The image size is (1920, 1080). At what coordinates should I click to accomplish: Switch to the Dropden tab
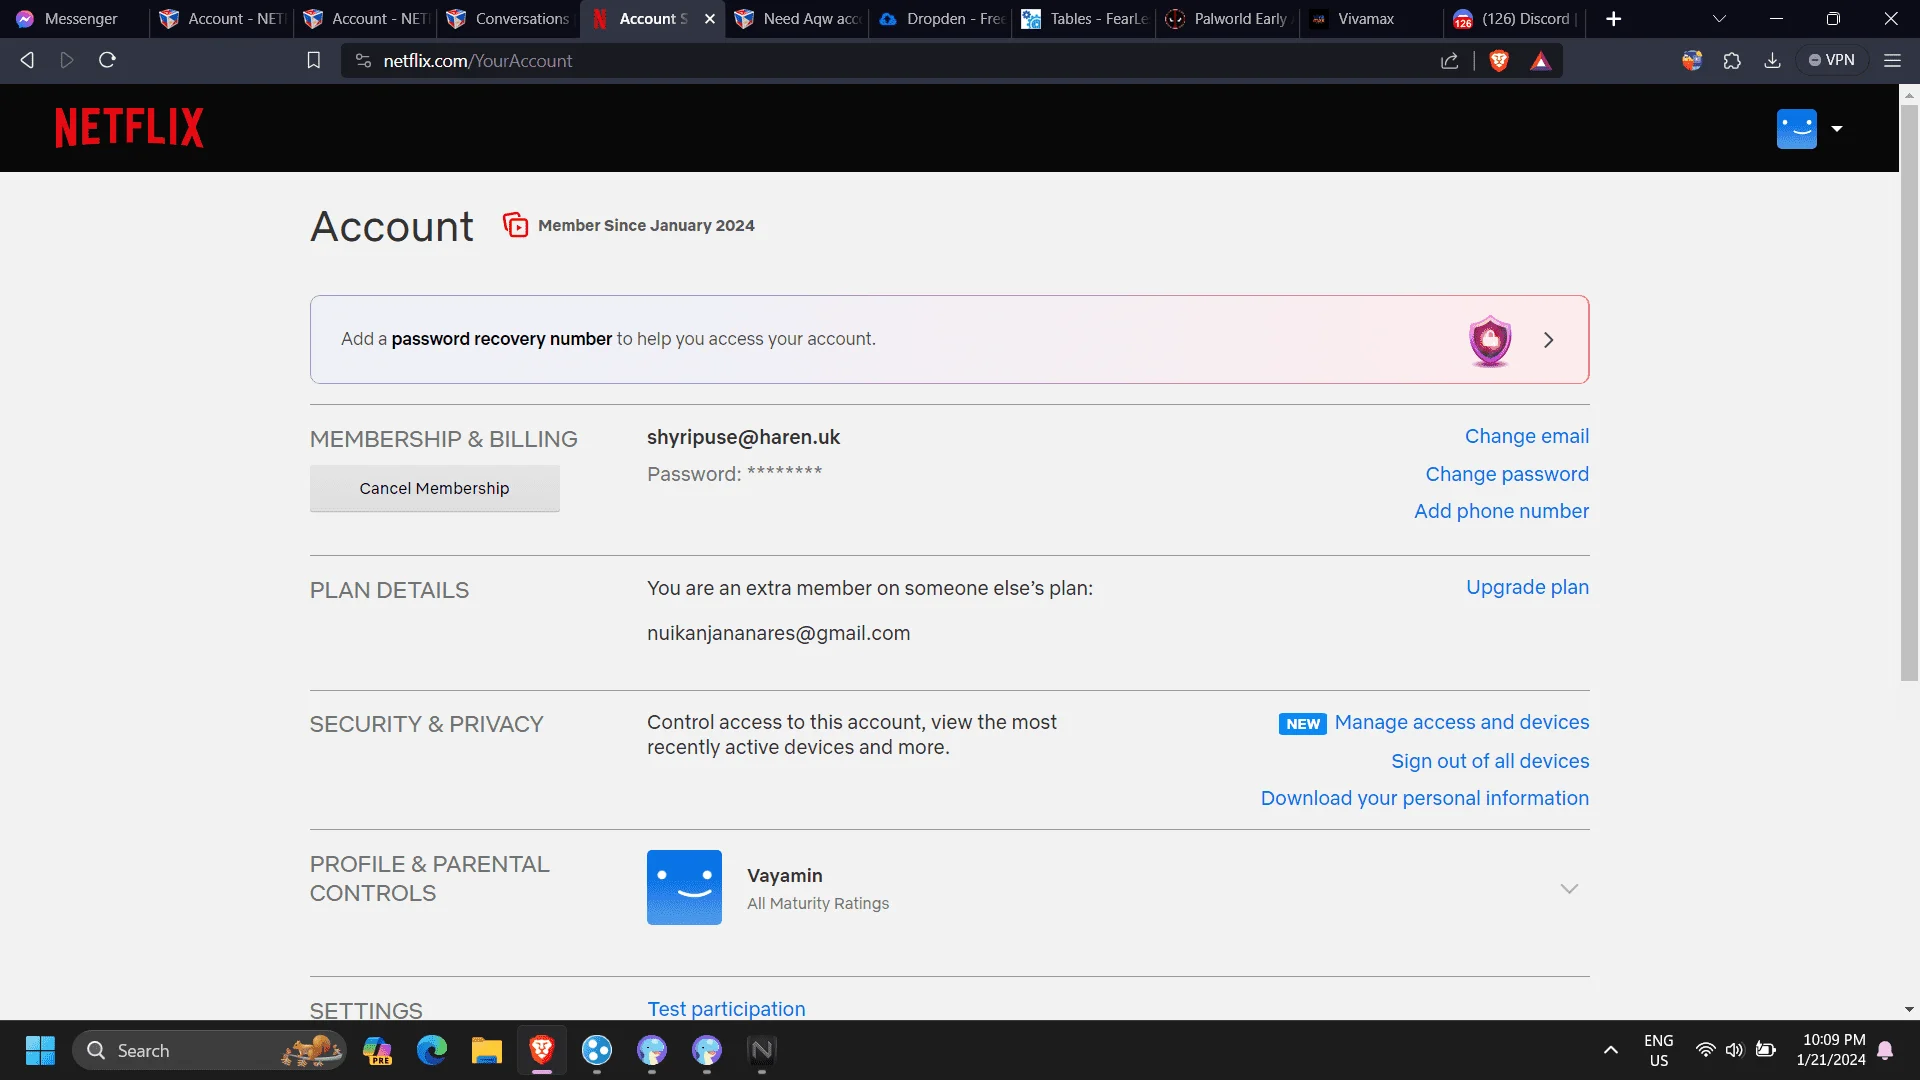pos(941,19)
